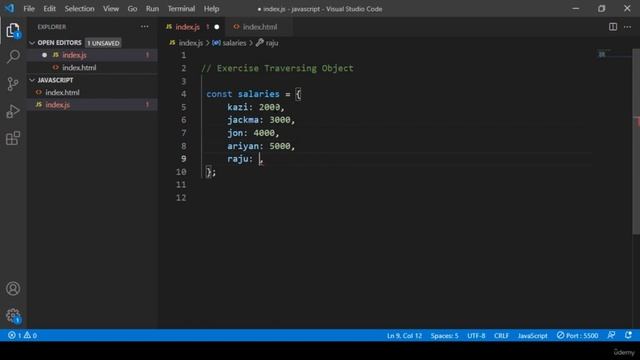Switch to the index.html editor tab

259,27
